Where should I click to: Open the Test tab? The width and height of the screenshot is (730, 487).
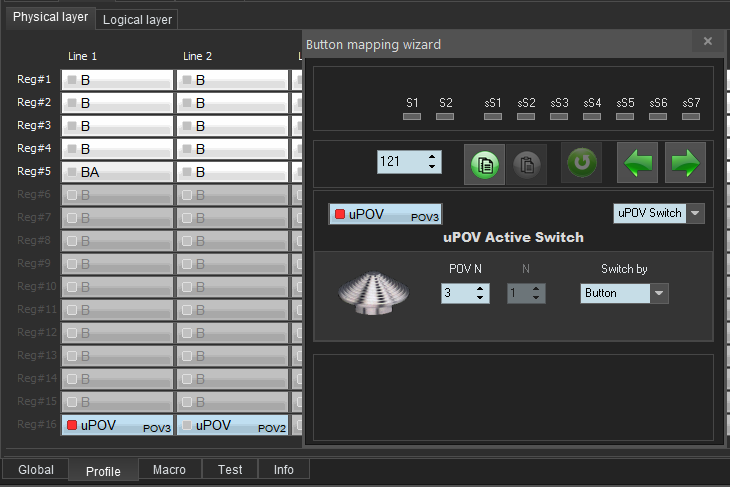coord(230,470)
